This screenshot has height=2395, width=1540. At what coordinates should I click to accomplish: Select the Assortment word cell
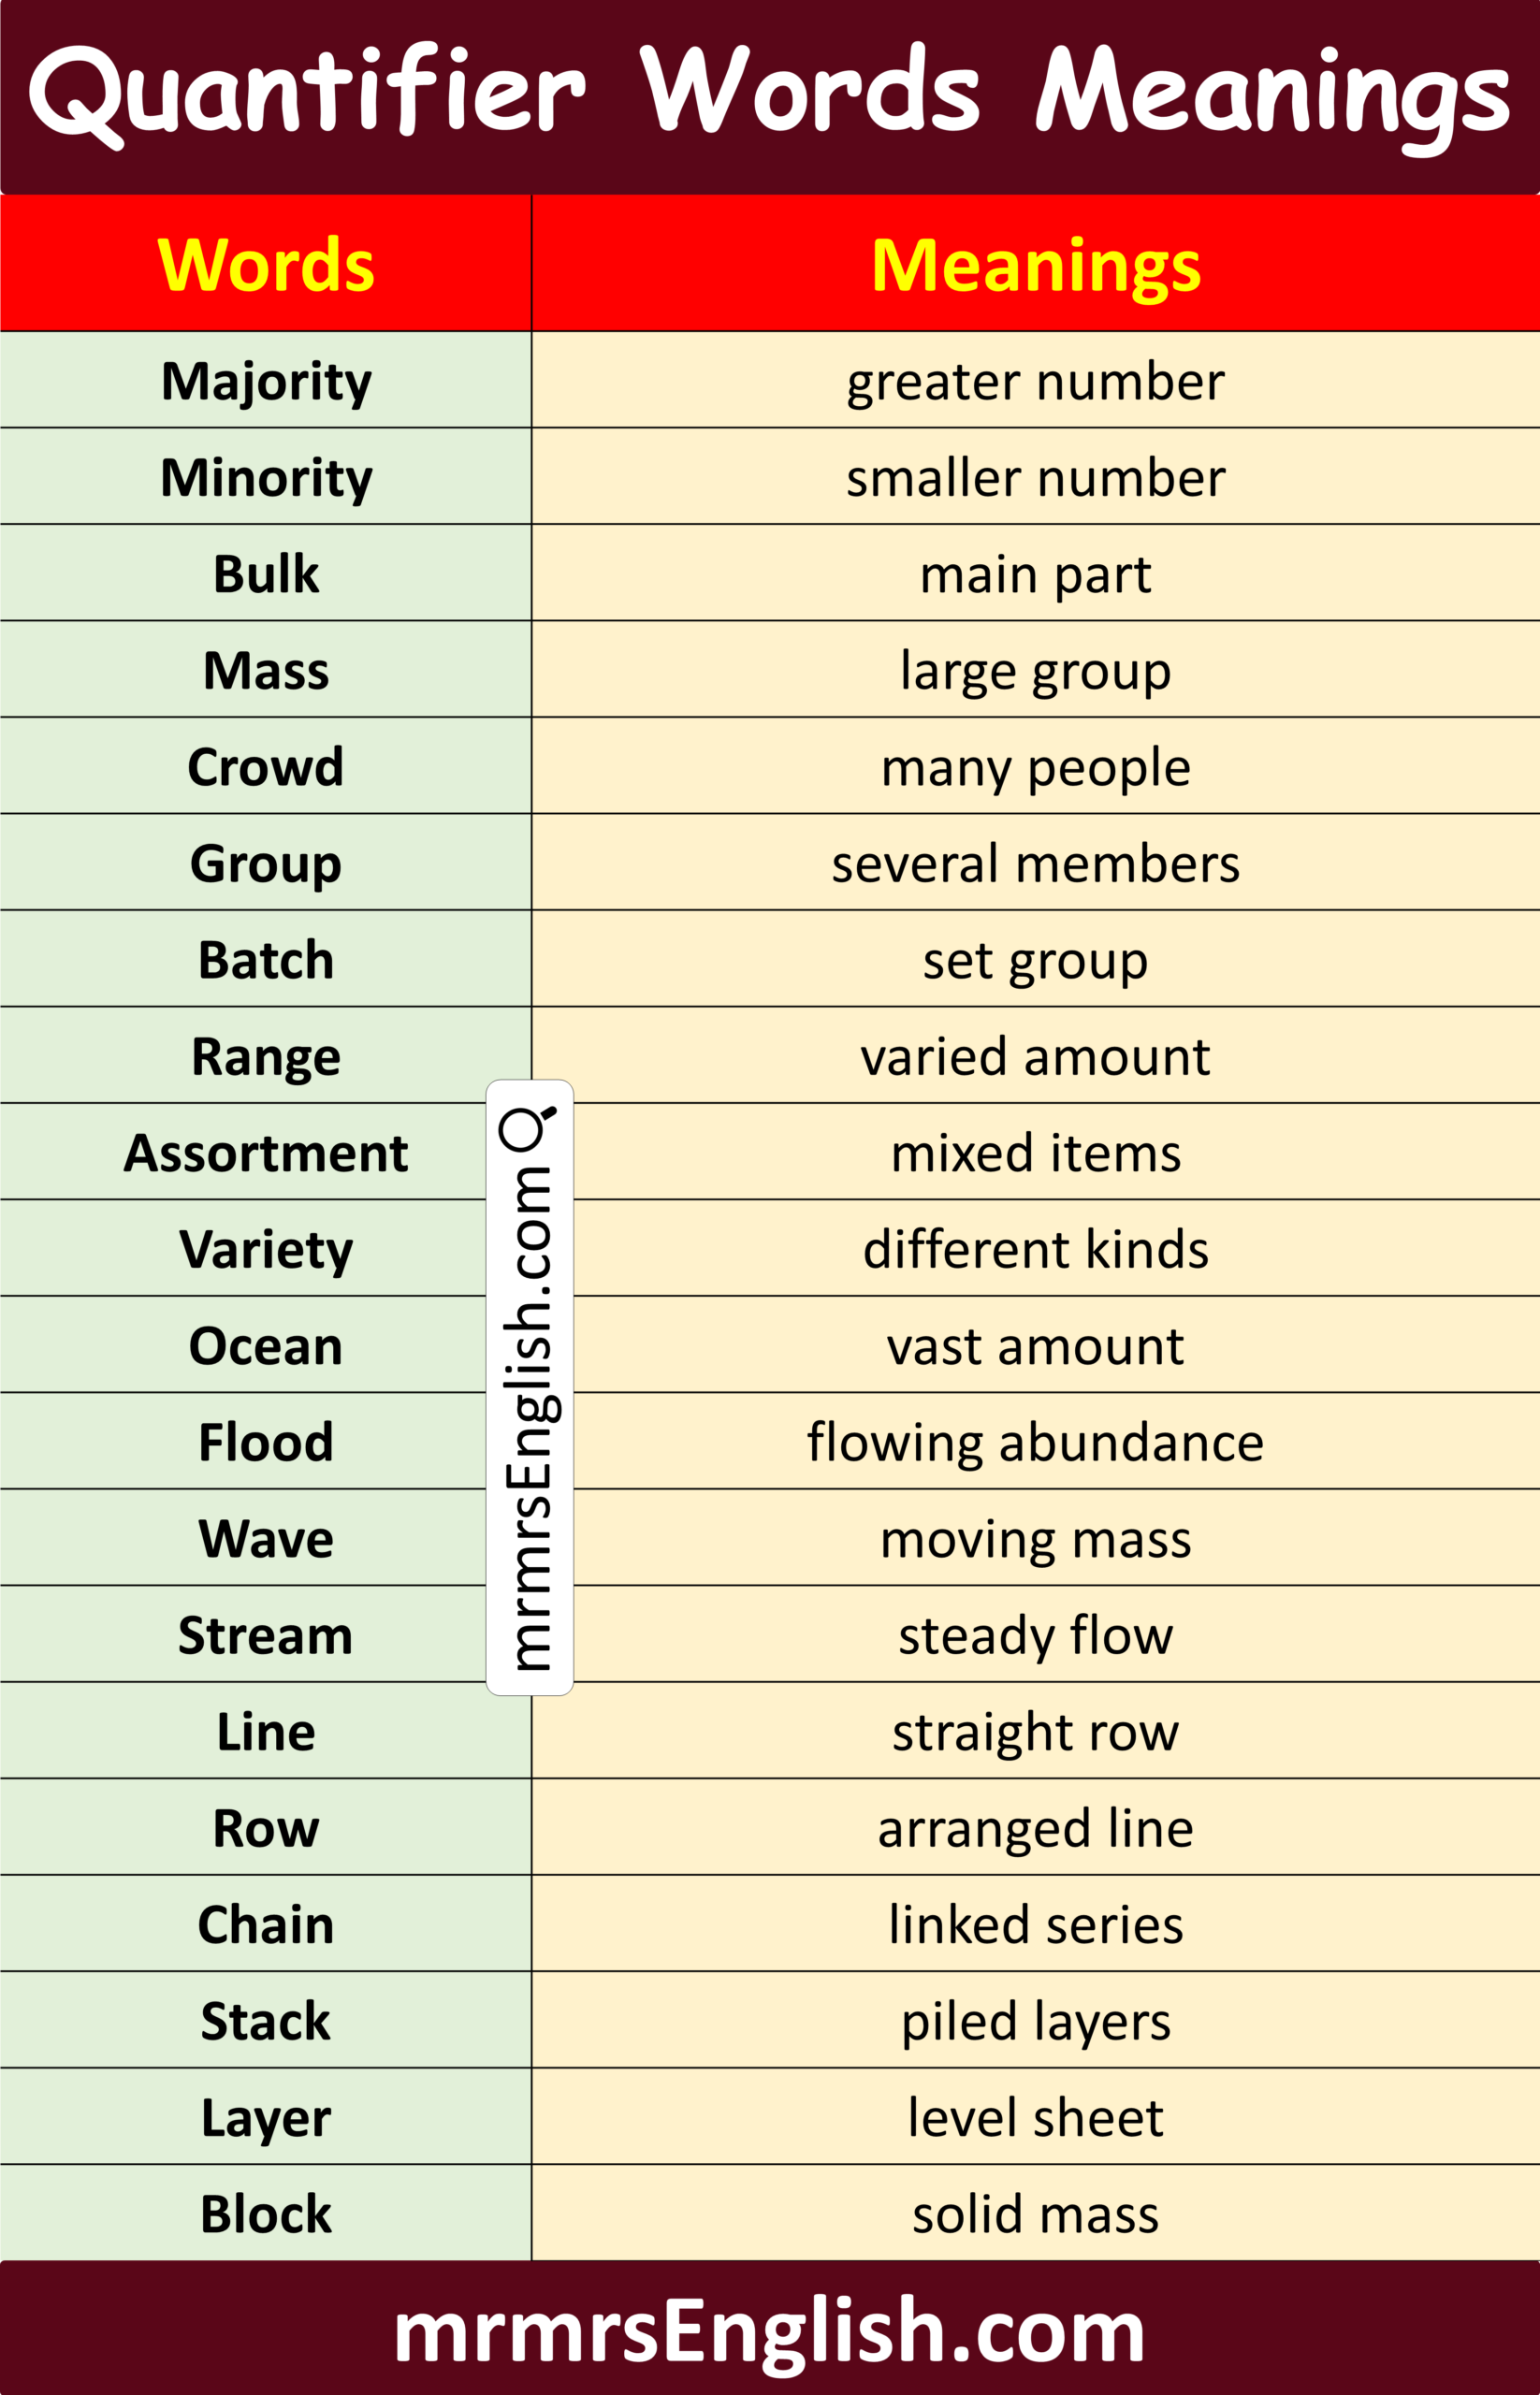266,1153
